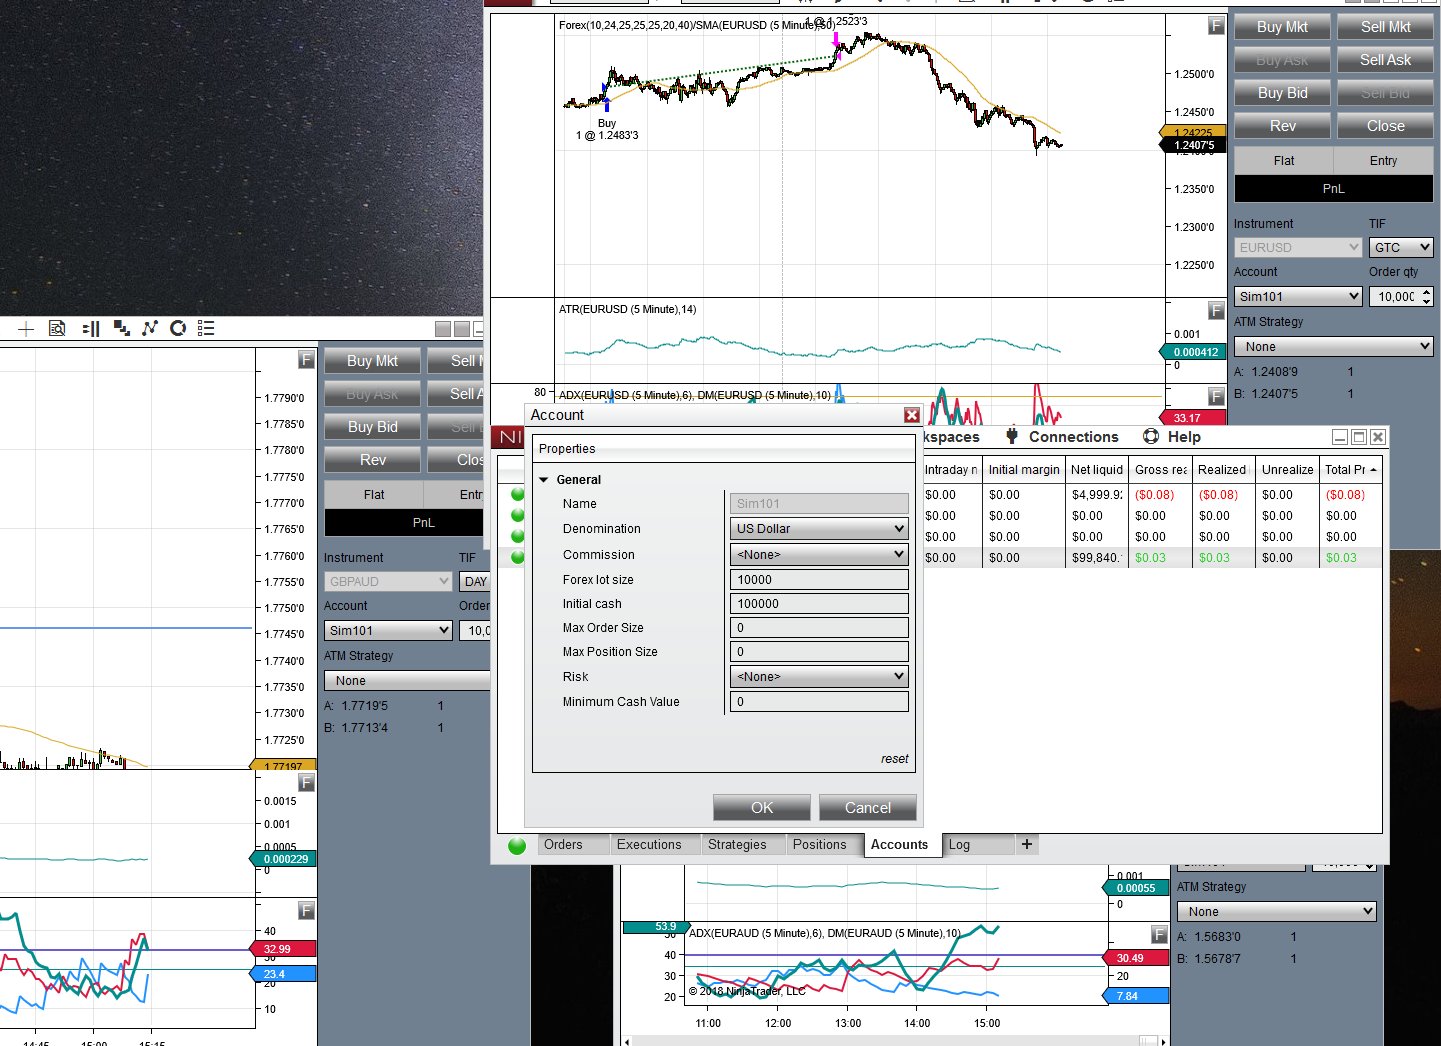Click the Minimum Cash Value field

[819, 702]
